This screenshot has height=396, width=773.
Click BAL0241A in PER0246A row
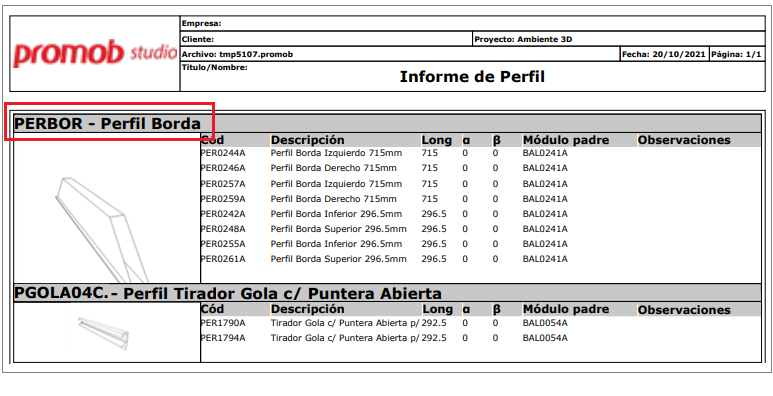click(x=545, y=168)
